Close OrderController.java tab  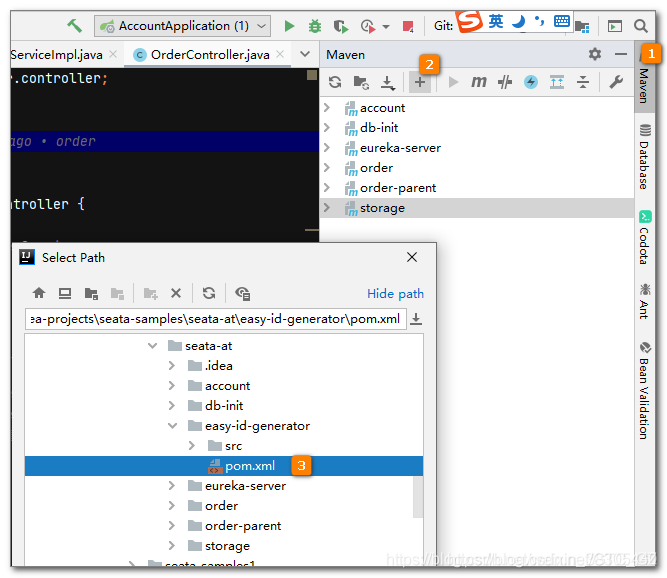tap(280, 54)
